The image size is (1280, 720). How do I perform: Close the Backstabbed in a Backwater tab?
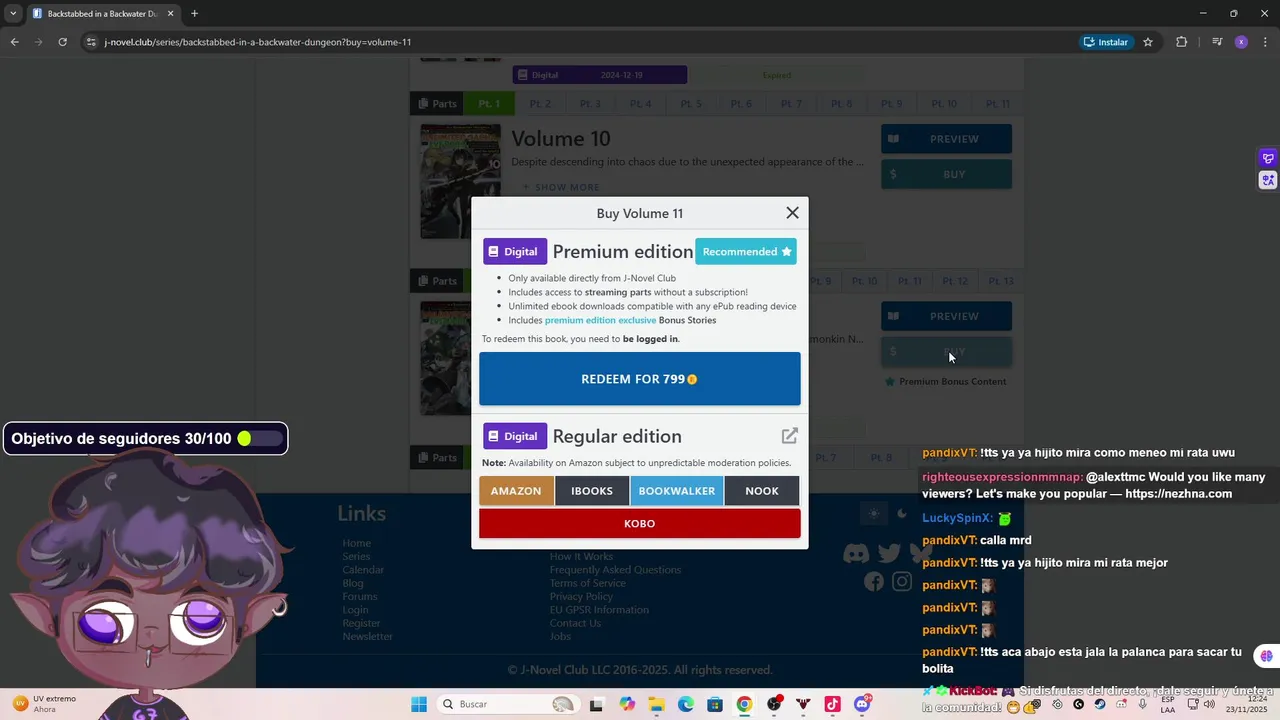click(x=170, y=14)
